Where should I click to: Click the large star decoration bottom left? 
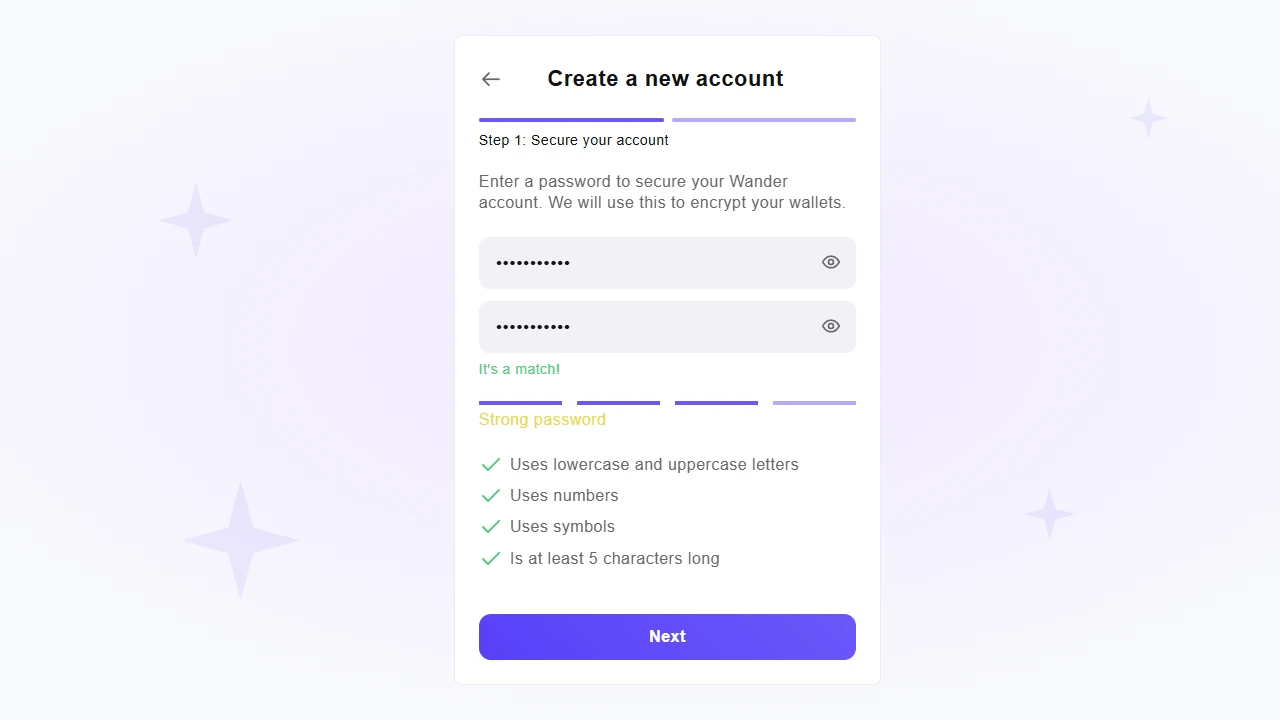240,540
